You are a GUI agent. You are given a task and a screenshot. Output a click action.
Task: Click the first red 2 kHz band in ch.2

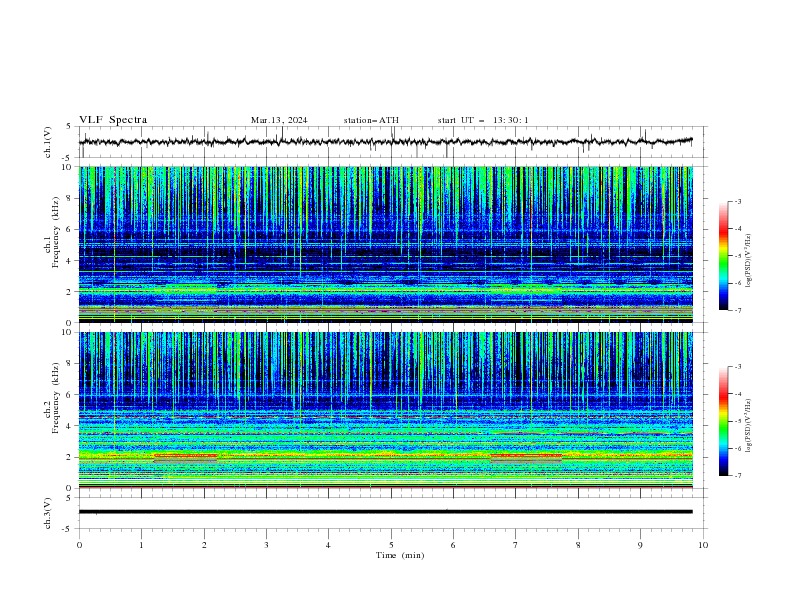tap(185, 455)
